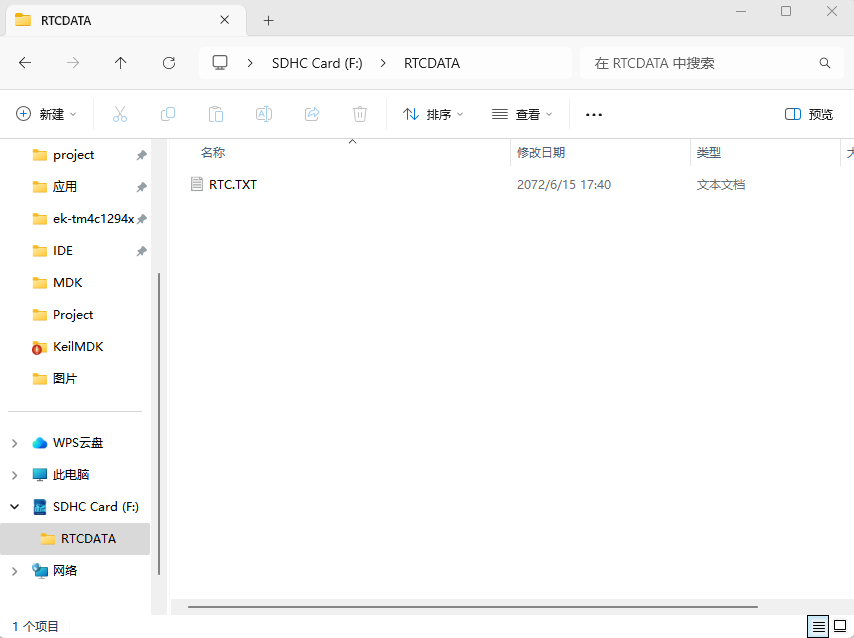The image size is (854, 638).
Task: Click the Share icon in toolbar
Action: point(312,115)
